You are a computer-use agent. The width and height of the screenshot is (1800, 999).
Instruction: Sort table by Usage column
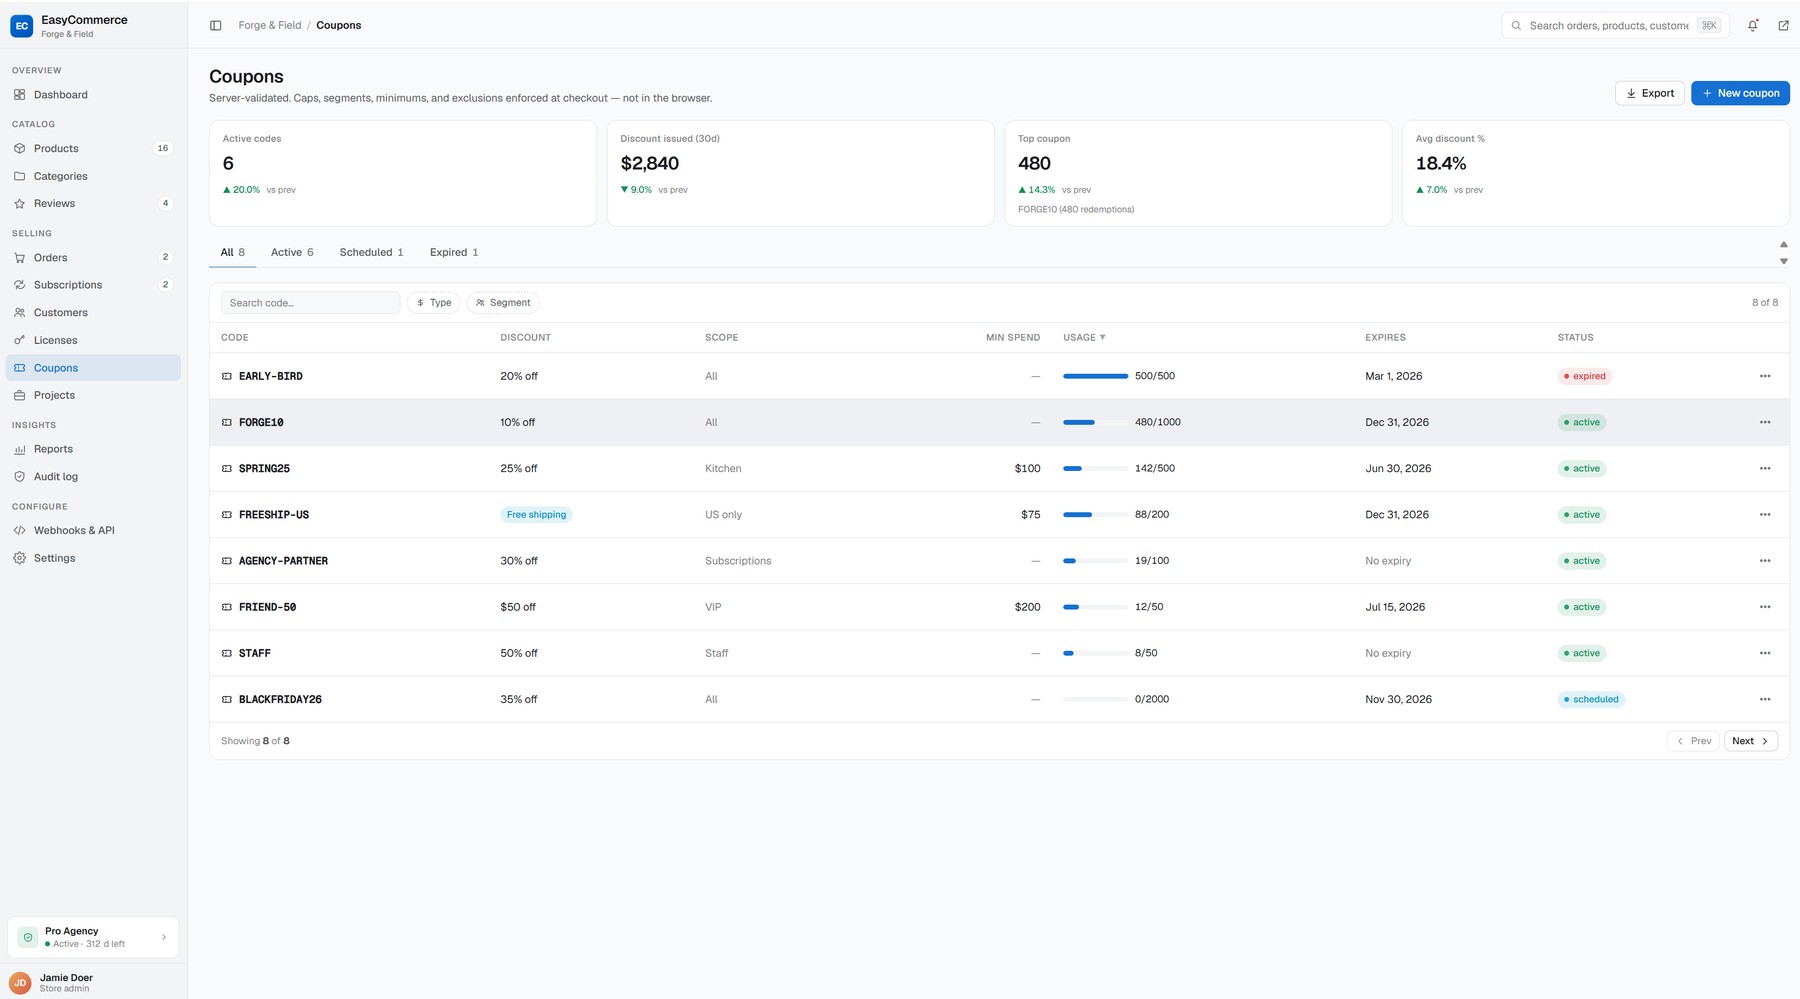click(x=1084, y=337)
